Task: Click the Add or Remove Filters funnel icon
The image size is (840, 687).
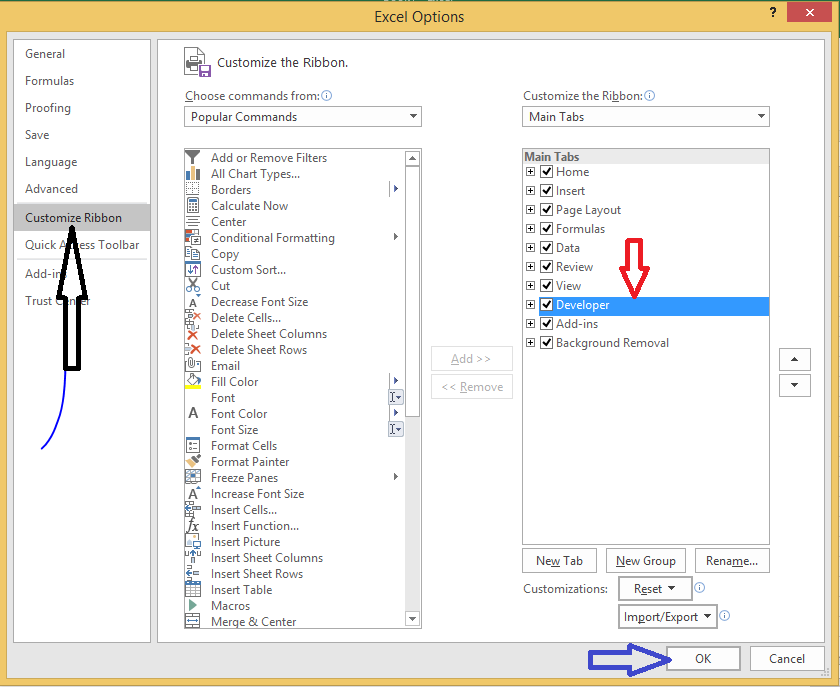Action: (x=192, y=158)
